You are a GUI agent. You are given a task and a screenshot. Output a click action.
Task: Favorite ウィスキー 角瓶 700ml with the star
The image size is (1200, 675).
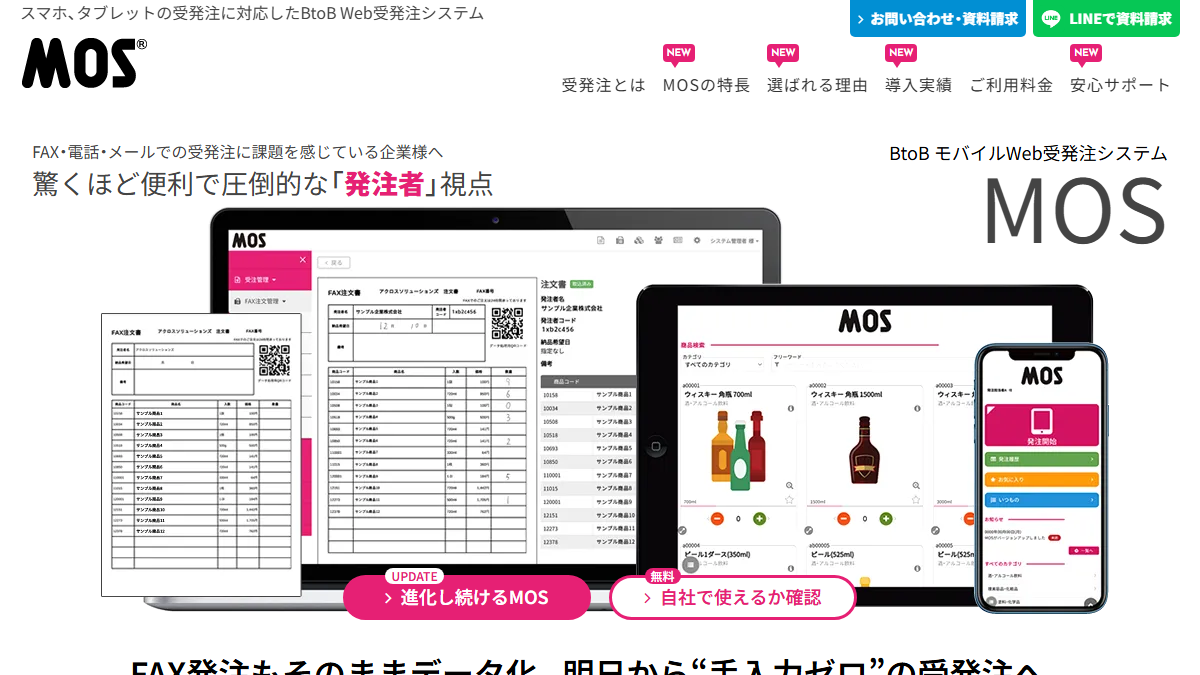(789, 499)
